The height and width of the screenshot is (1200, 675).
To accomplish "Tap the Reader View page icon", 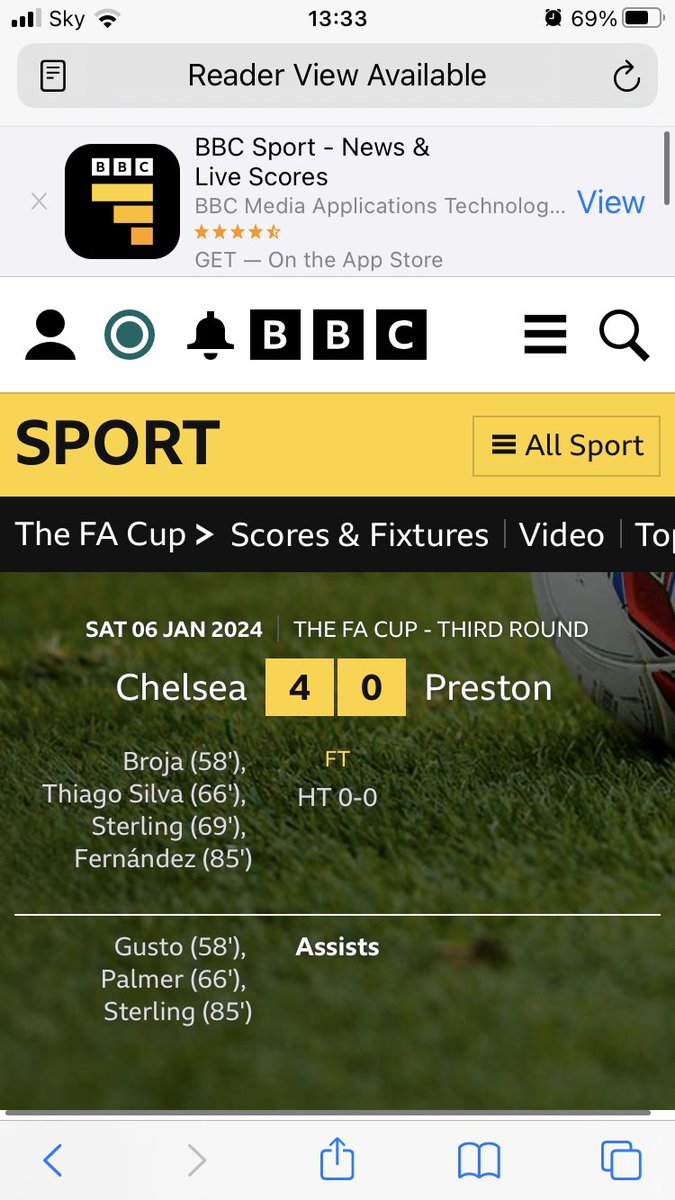I will tap(53, 76).
